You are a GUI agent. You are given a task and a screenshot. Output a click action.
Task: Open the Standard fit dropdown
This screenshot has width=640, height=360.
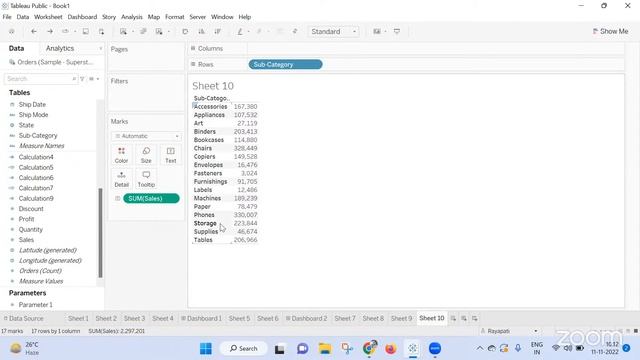(333, 31)
